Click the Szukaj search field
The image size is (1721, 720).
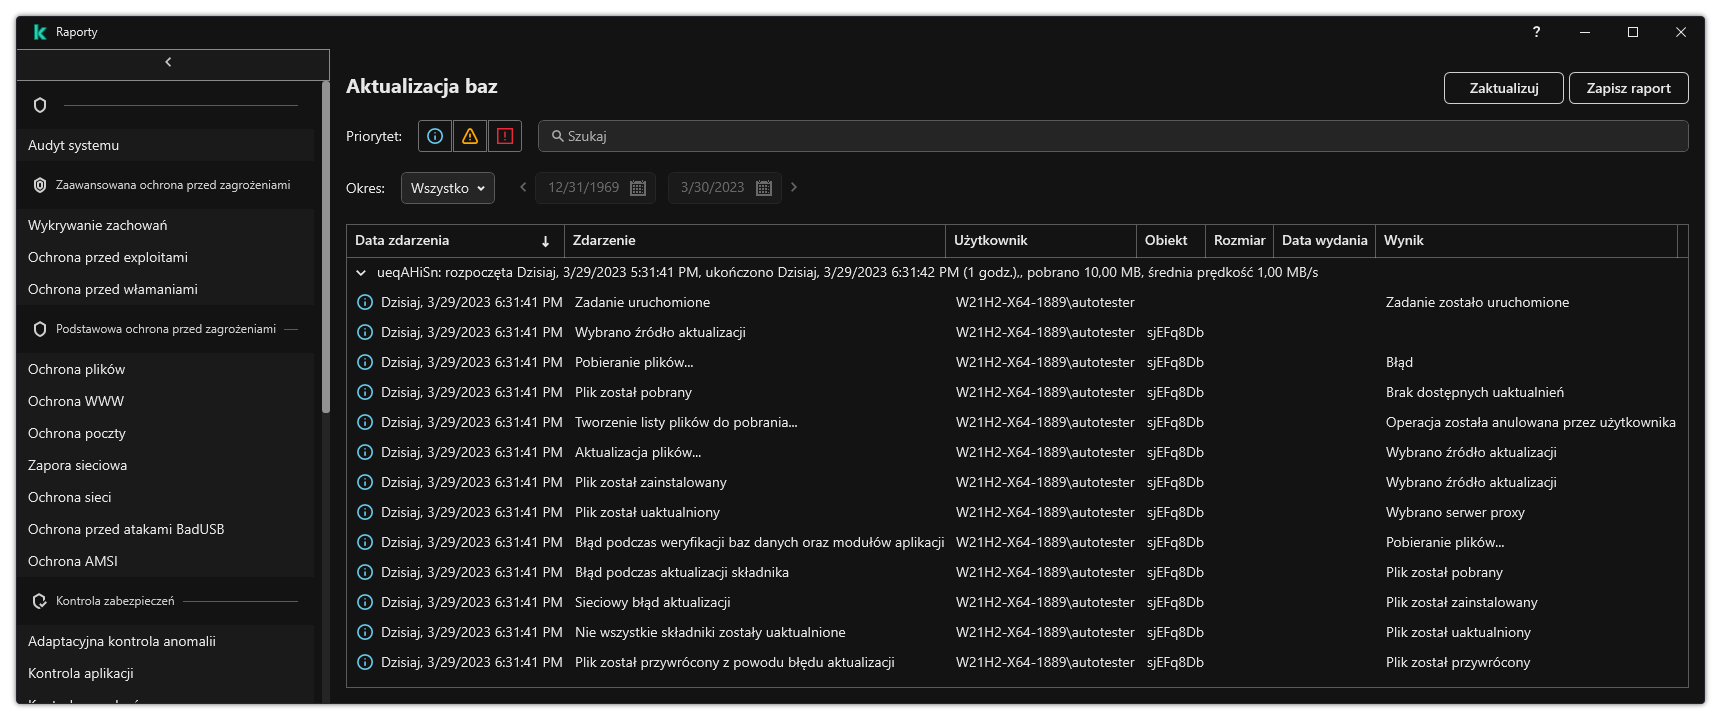point(1112,136)
